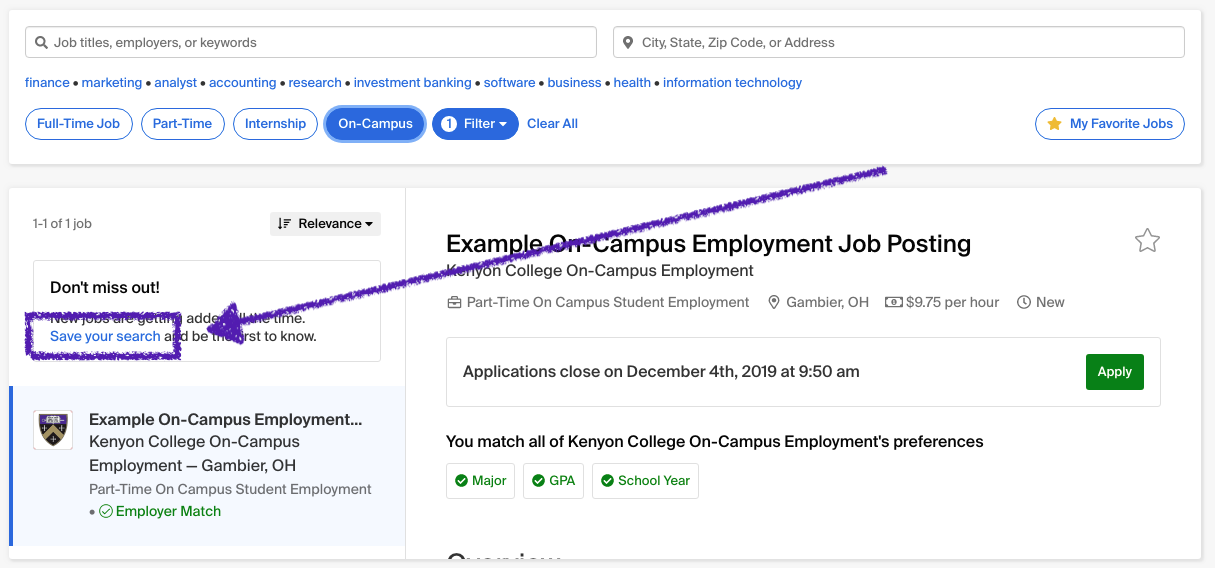This screenshot has width=1215, height=568.
Task: Open the Filter dropdown
Action: point(475,124)
